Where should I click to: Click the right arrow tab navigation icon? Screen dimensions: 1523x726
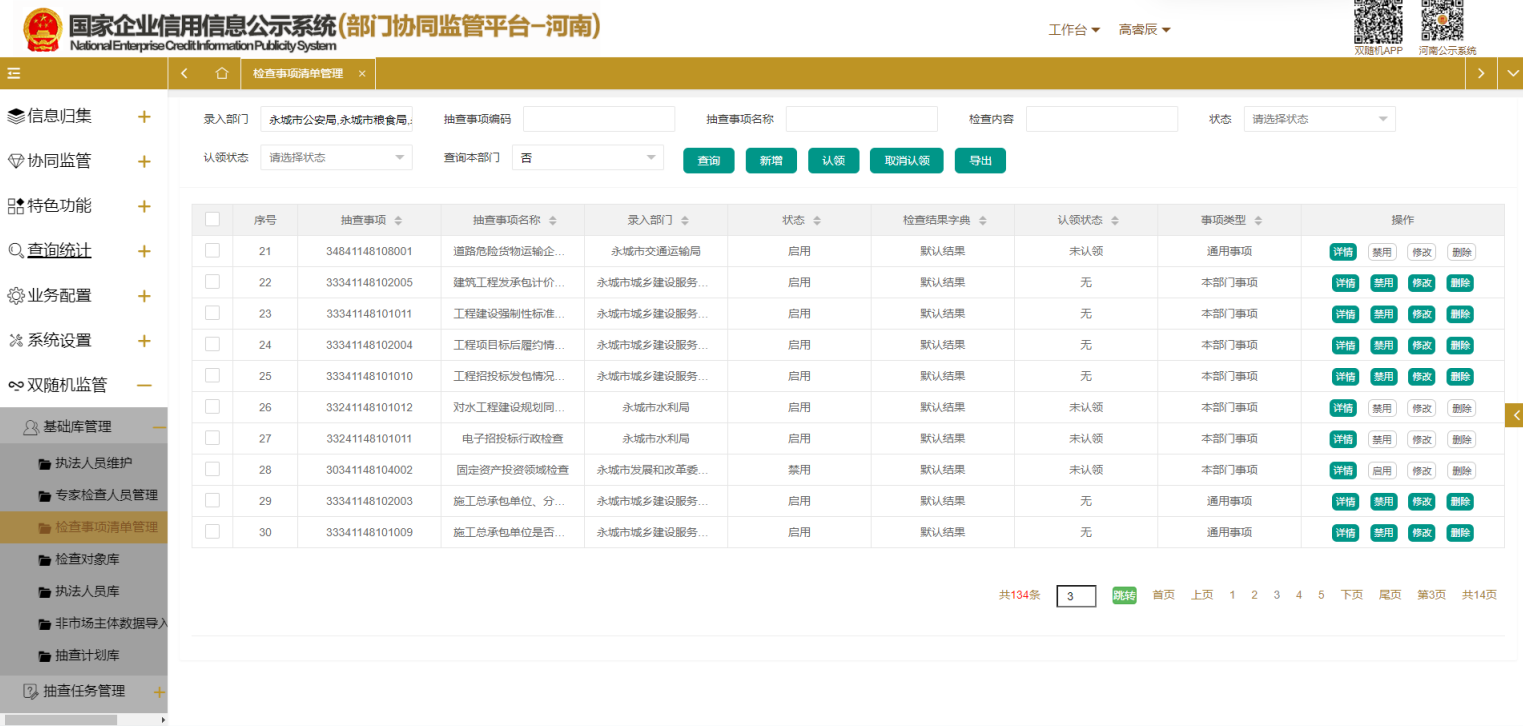click(x=1481, y=73)
